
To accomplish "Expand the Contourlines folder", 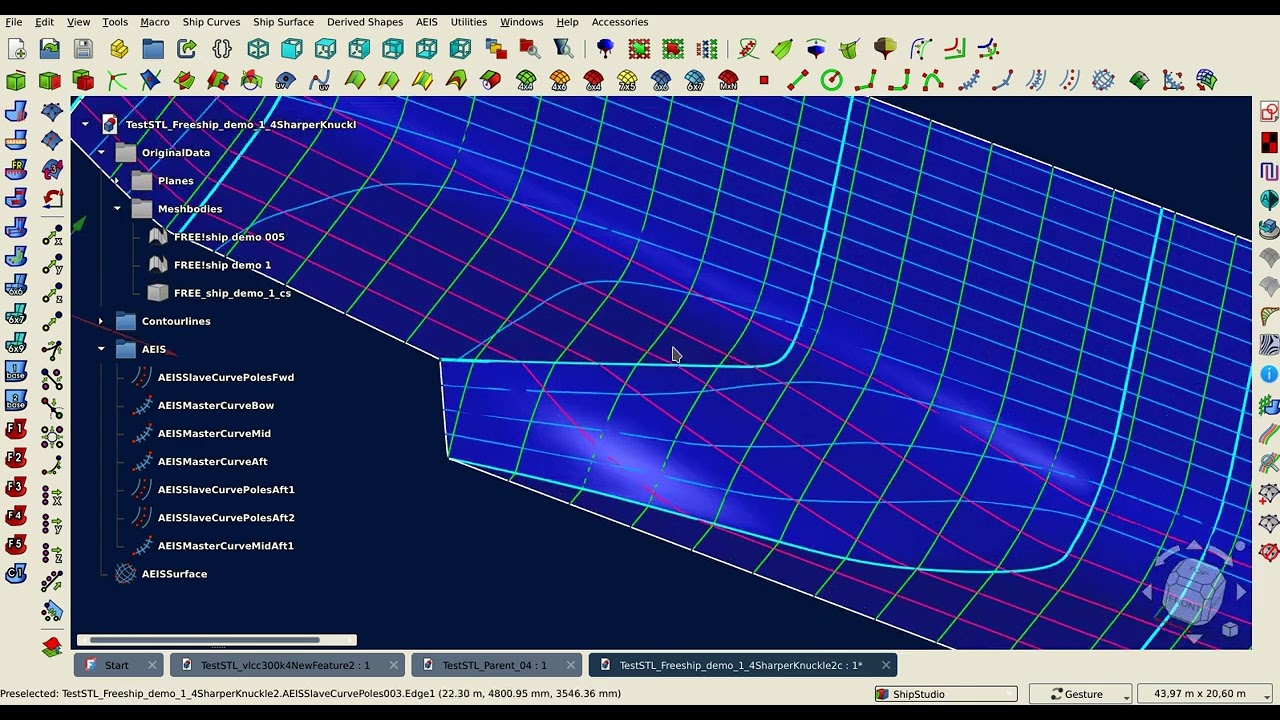I will pyautogui.click(x=101, y=321).
